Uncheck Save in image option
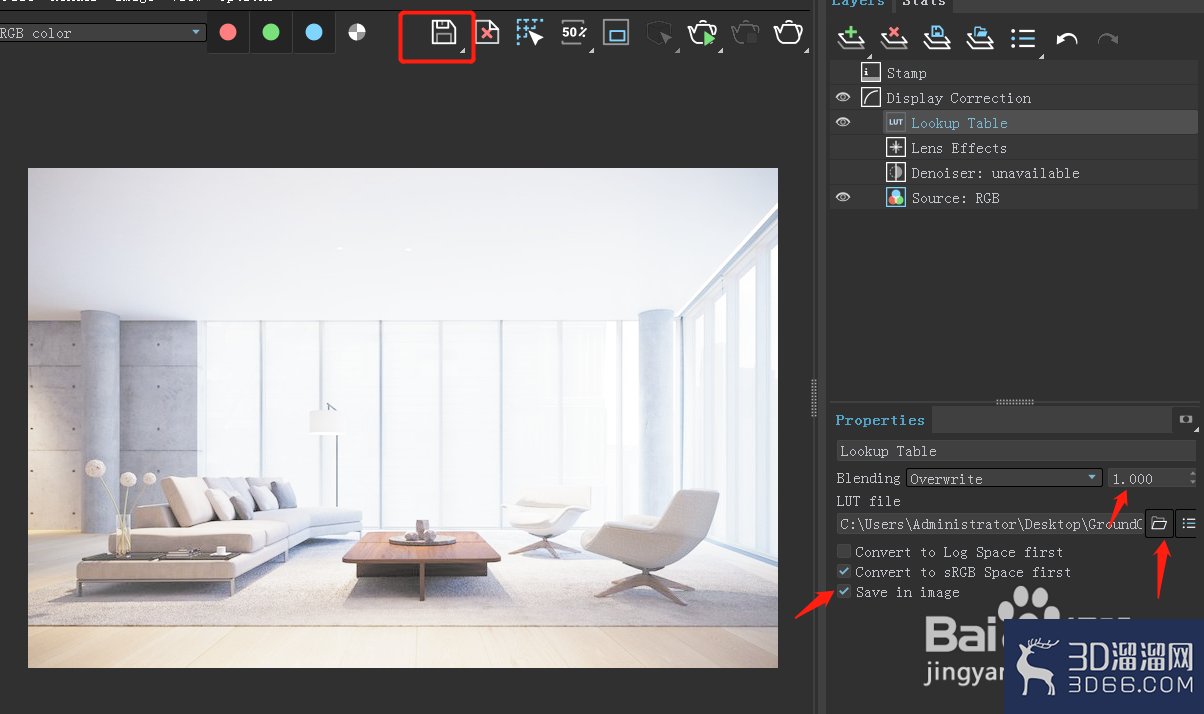1204x714 pixels. point(843,591)
